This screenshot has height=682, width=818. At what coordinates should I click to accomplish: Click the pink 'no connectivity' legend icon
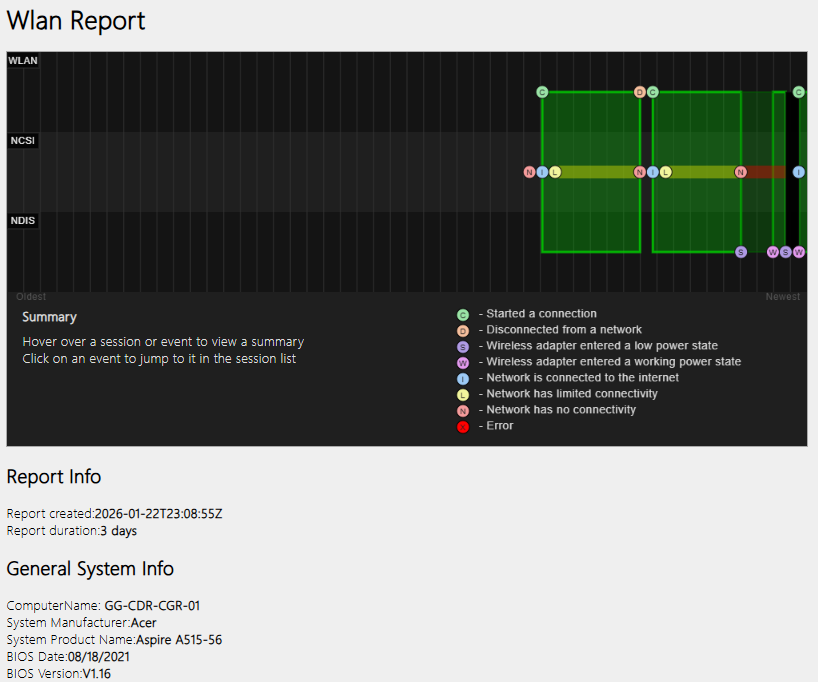point(462,410)
